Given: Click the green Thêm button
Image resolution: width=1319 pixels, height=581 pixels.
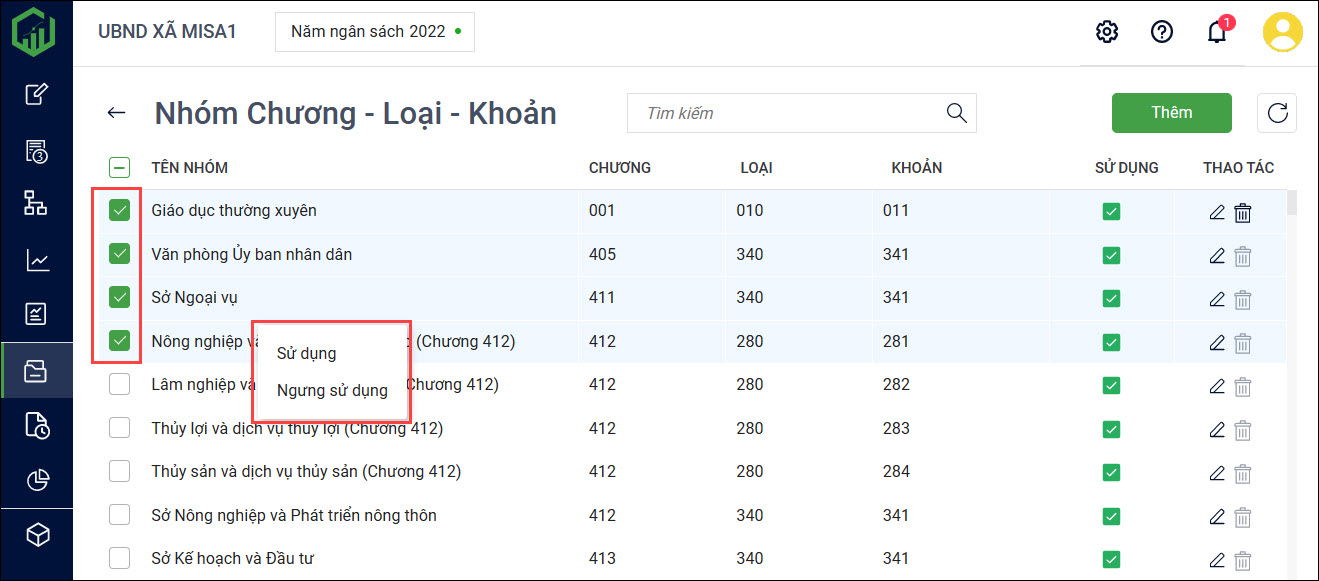Looking at the screenshot, I should (x=1172, y=113).
